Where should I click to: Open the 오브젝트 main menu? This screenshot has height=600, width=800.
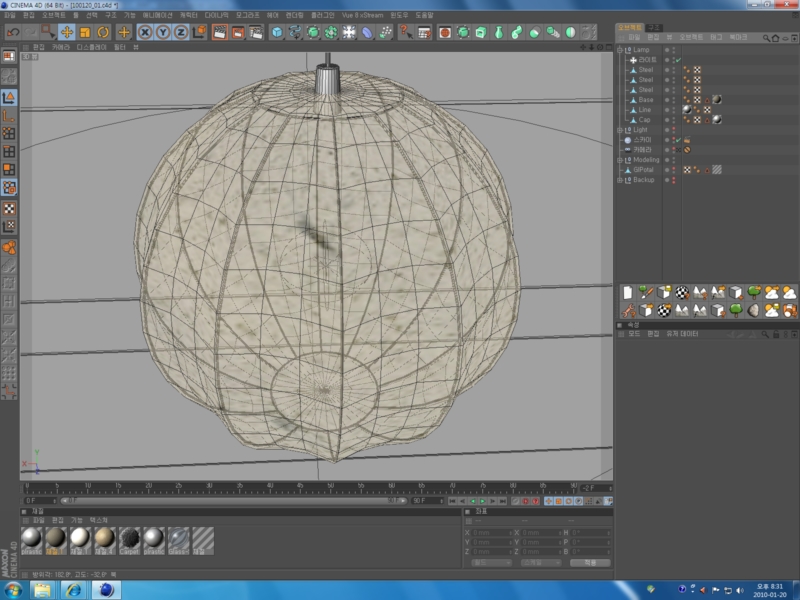tap(54, 15)
